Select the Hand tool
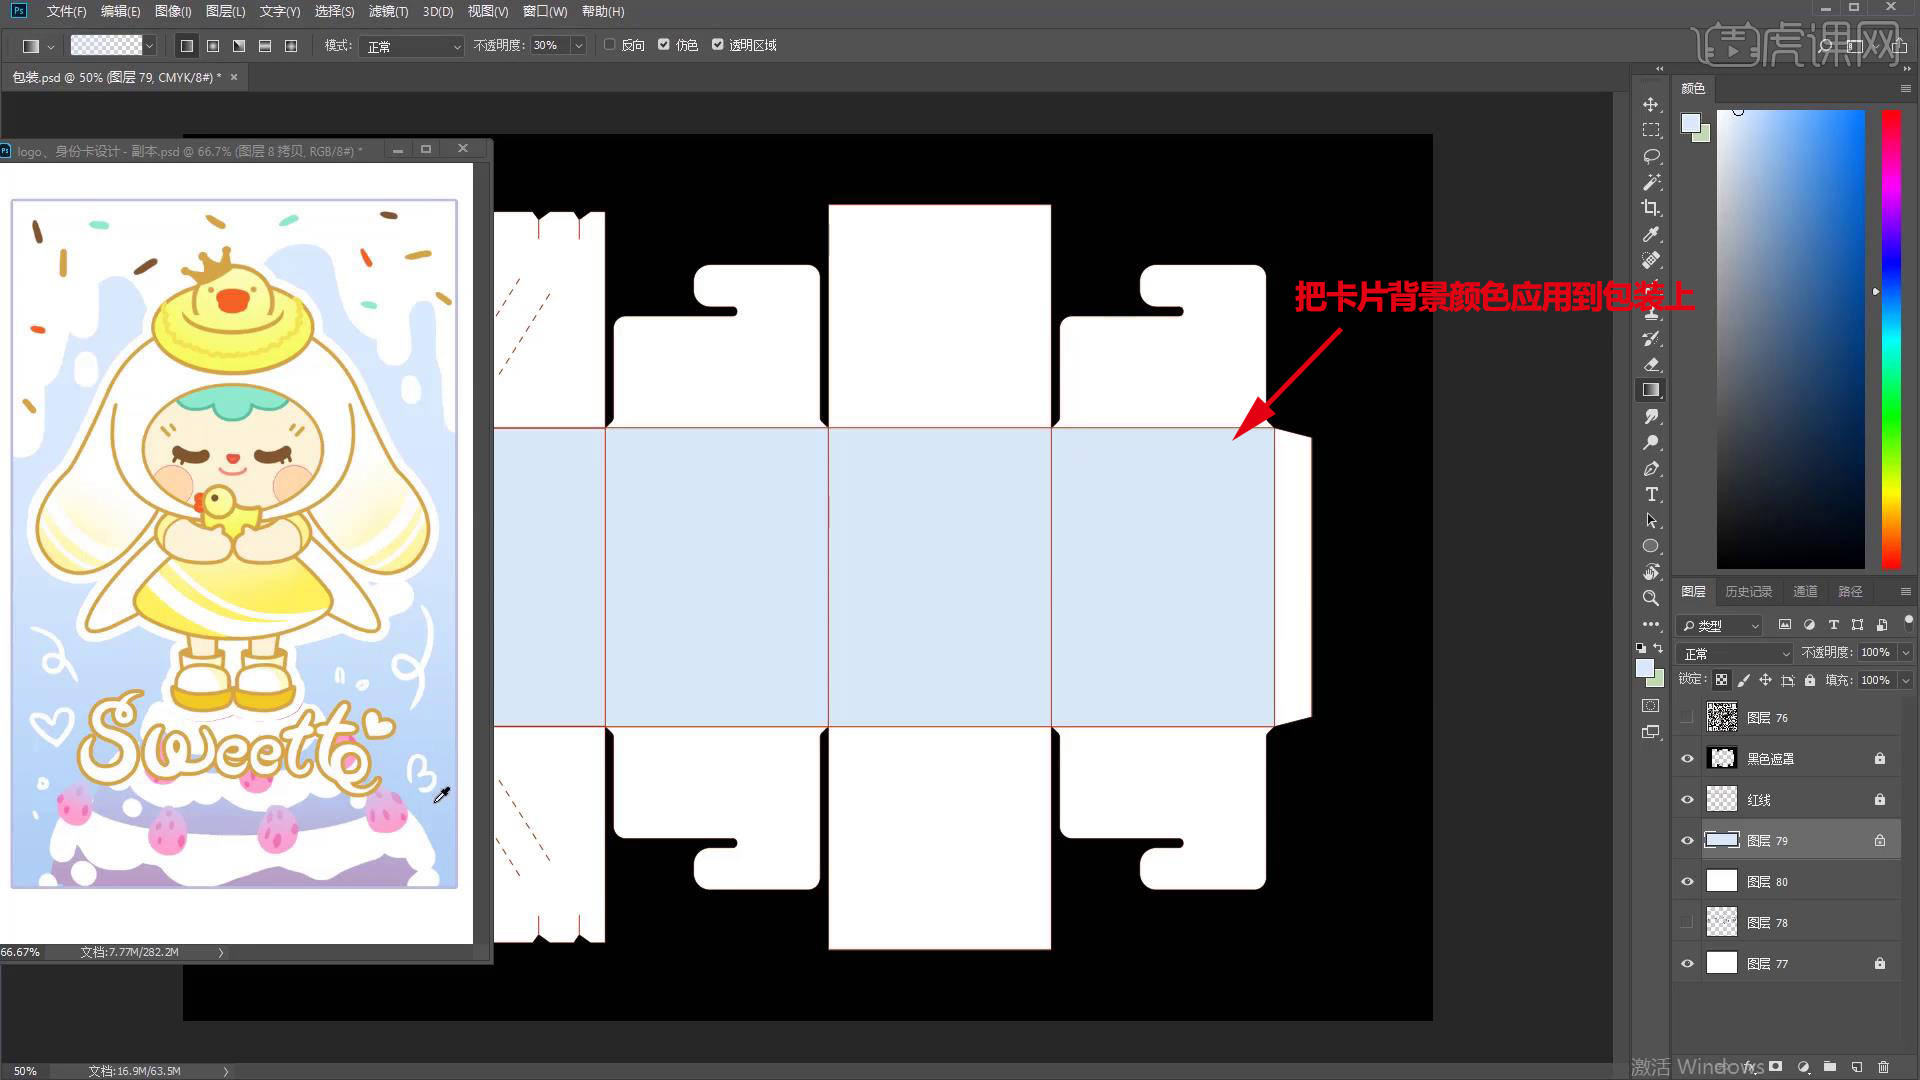This screenshot has height=1080, width=1920. pos(1651,573)
